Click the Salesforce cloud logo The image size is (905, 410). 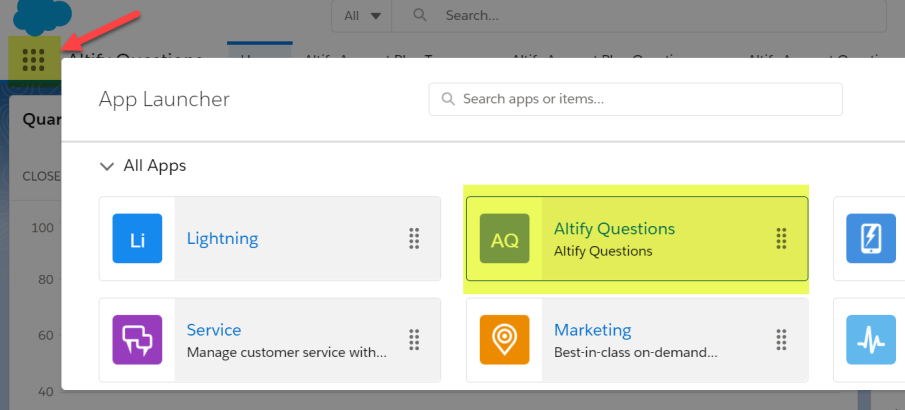42,17
